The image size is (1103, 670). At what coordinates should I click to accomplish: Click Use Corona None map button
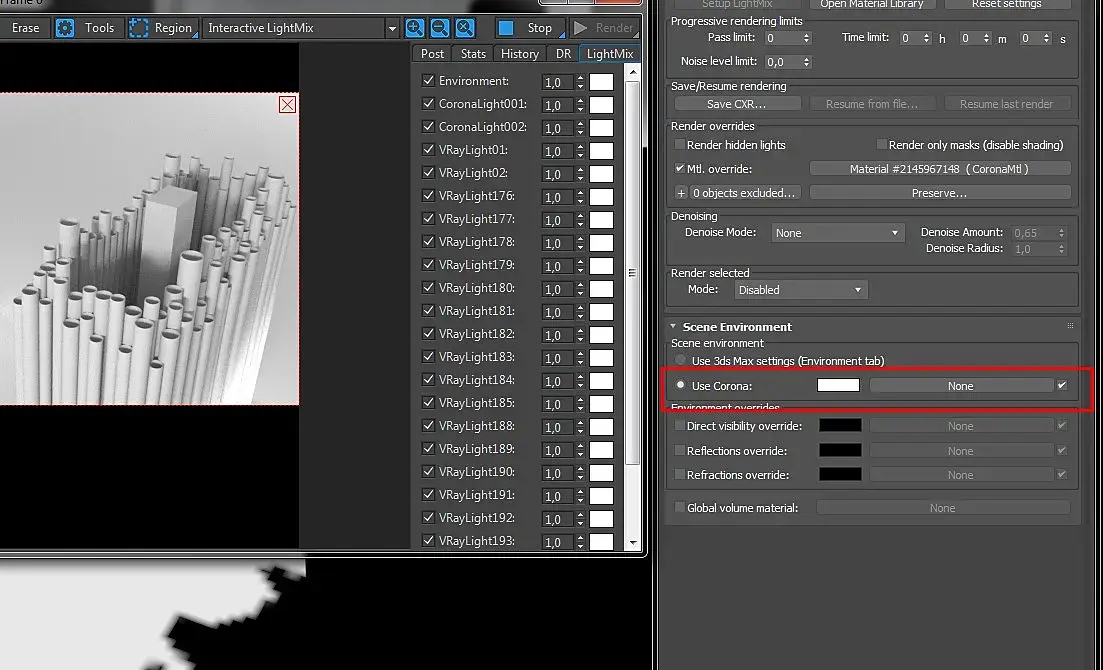(960, 386)
